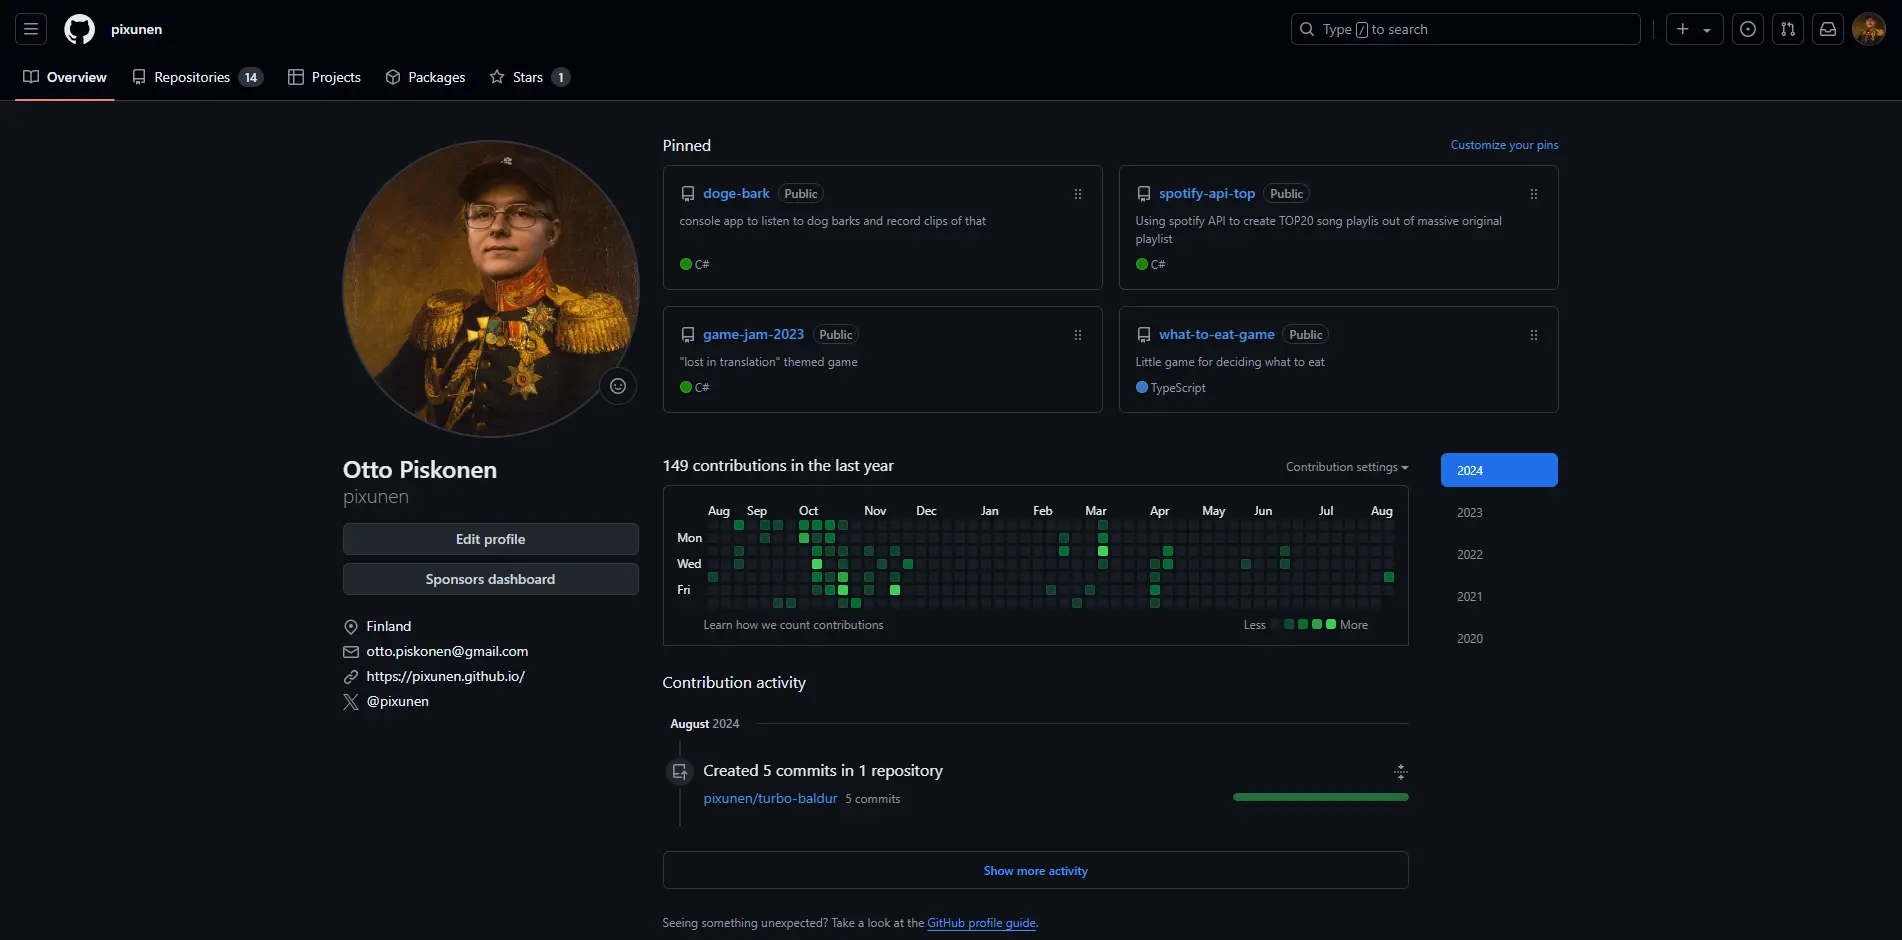The width and height of the screenshot is (1902, 940).
Task: Open the Stars tab
Action: point(529,77)
